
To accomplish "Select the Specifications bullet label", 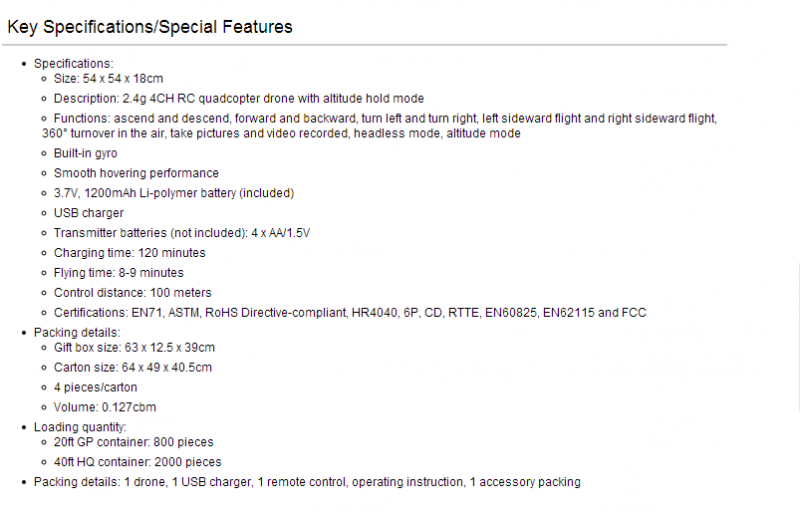I will click(73, 64).
